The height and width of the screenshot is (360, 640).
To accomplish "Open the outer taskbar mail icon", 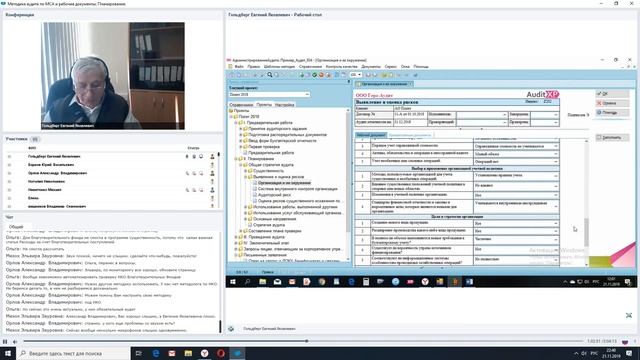I will coord(172,353).
